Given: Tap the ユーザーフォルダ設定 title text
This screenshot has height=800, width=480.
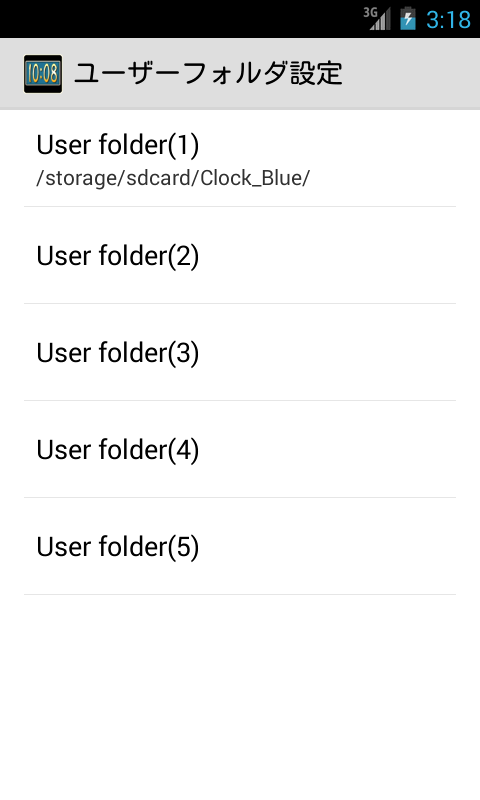Looking at the screenshot, I should point(208,73).
